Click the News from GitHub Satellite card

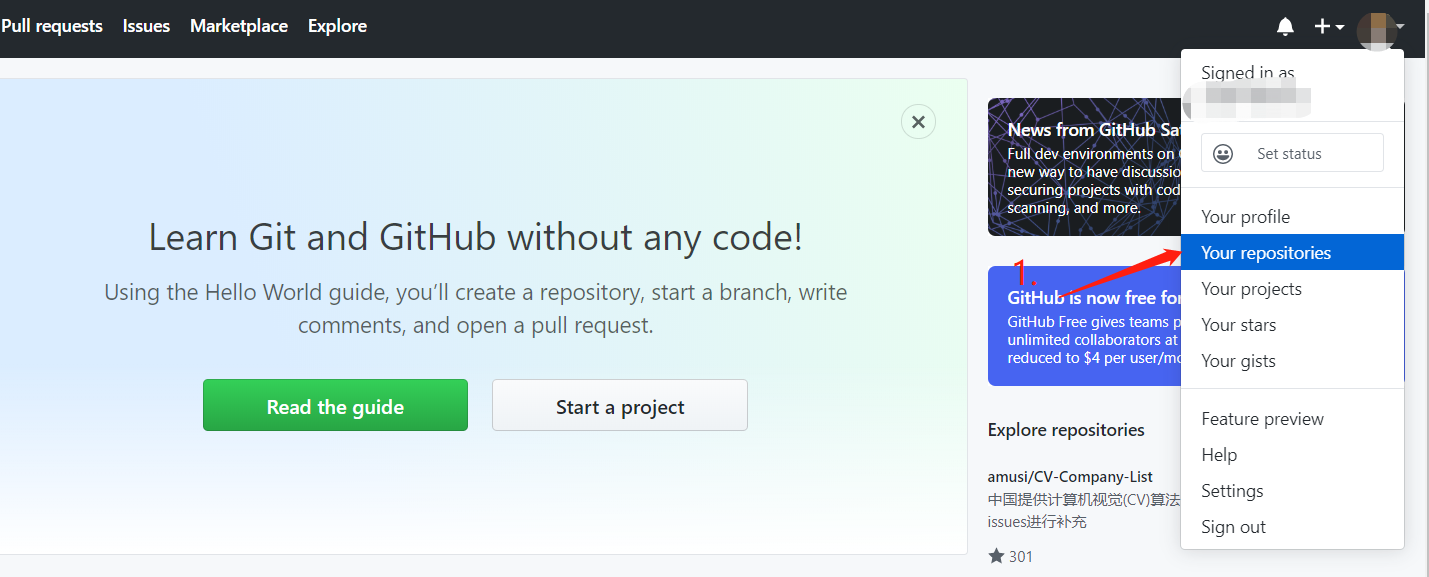tap(1084, 167)
